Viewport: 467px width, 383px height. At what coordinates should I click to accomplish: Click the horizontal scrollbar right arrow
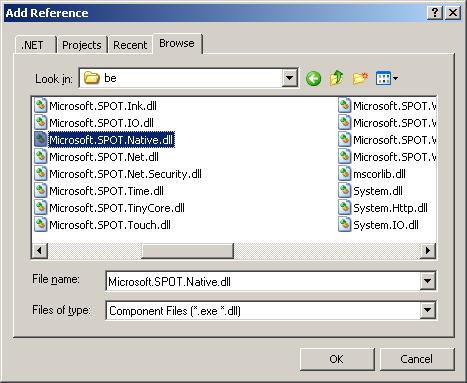(428, 250)
